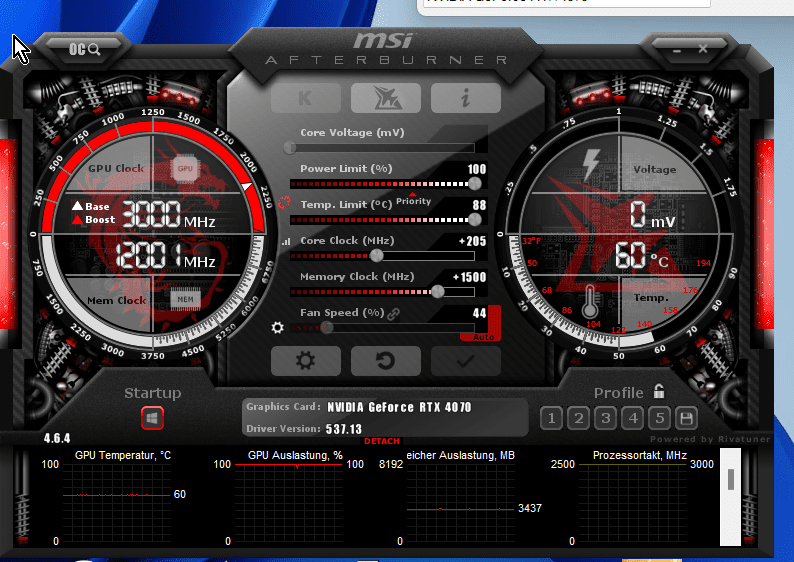
Task: Click the version number 4.6.4
Action: tap(57, 438)
